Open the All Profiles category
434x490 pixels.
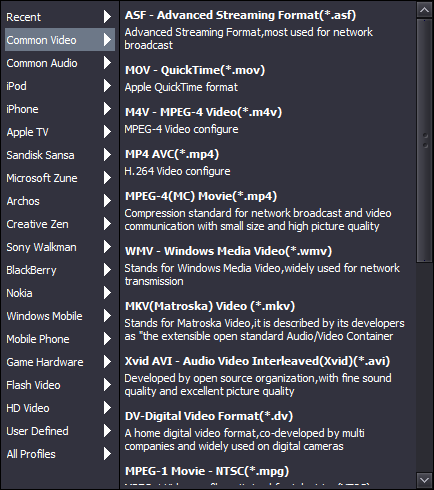click(60, 454)
